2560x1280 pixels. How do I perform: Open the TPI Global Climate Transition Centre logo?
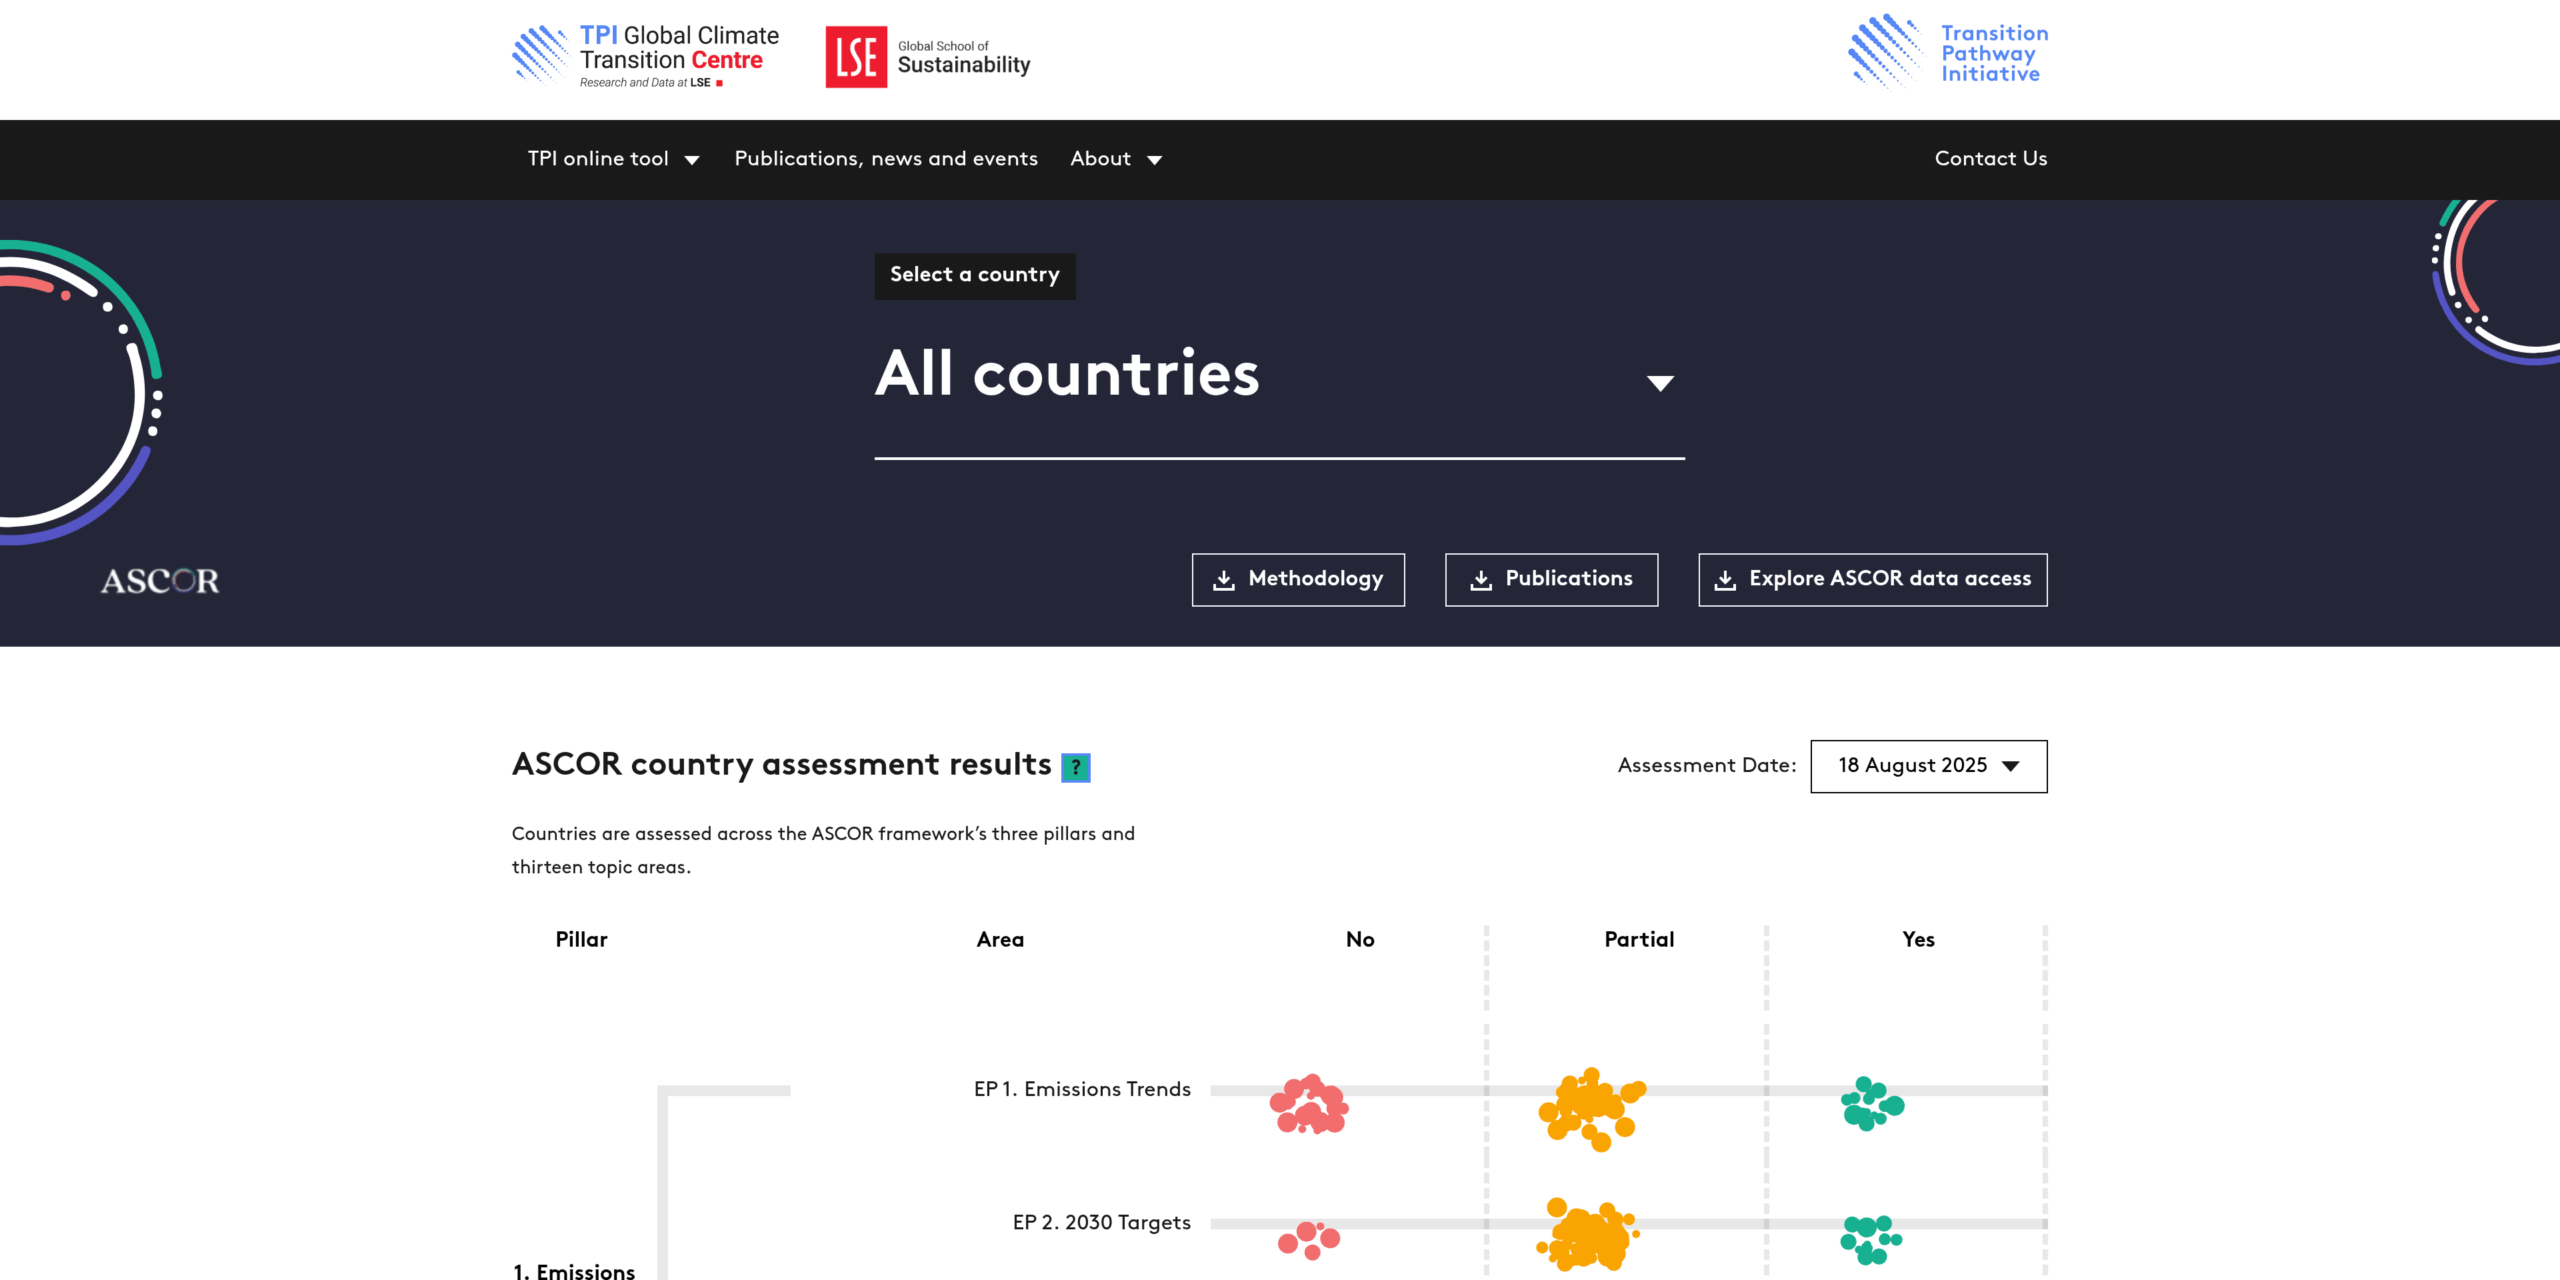pos(645,57)
